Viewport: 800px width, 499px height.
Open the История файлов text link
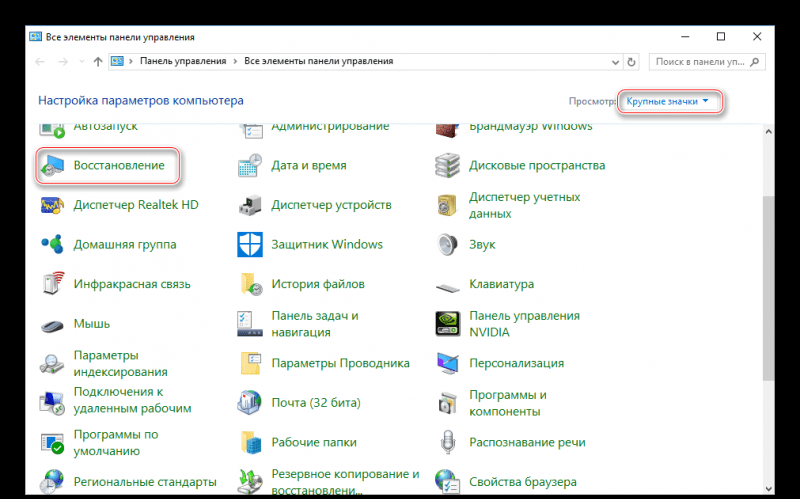coord(318,284)
